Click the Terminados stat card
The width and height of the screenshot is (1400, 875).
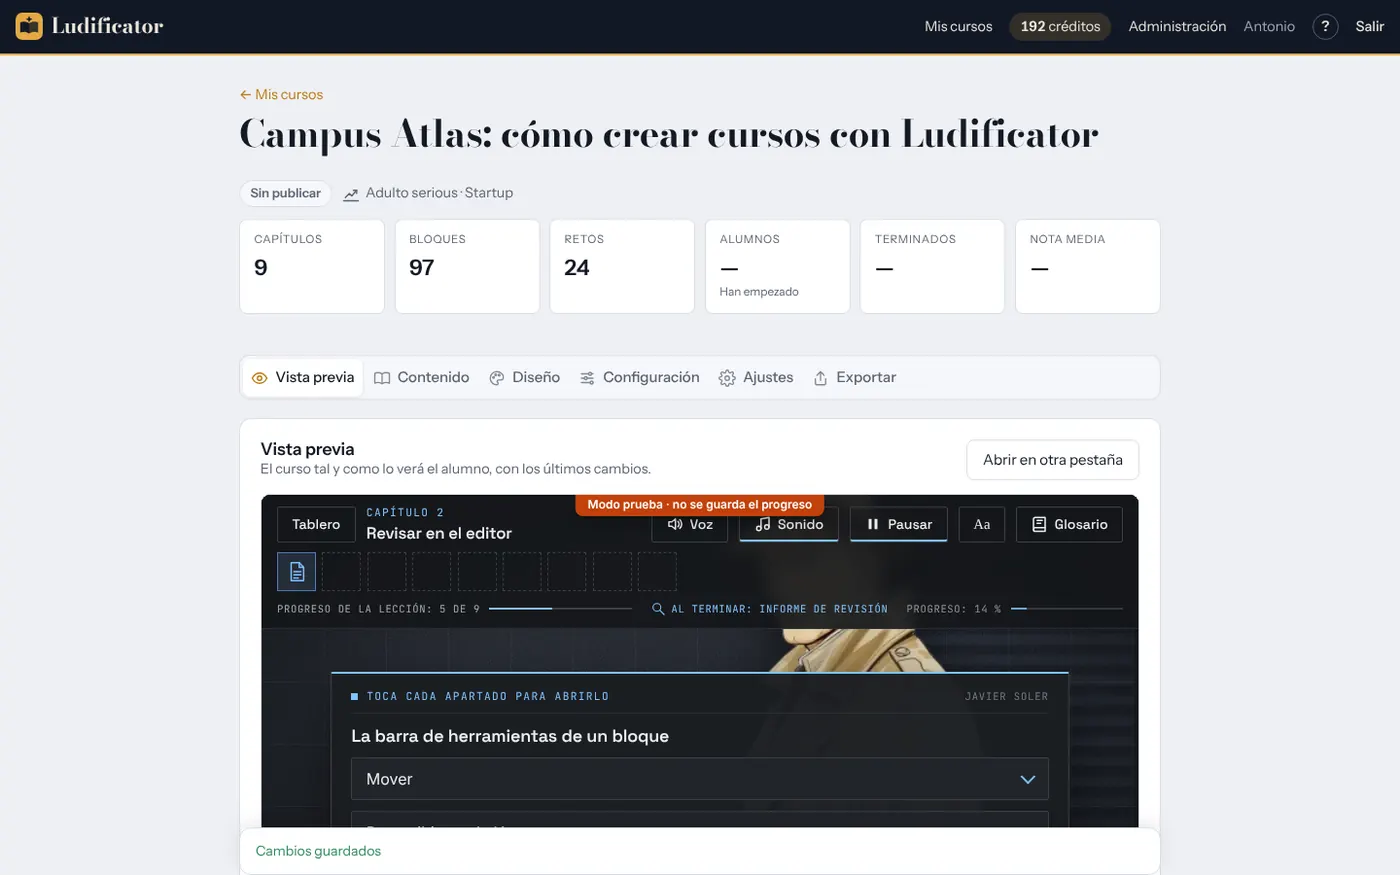[x=932, y=267]
